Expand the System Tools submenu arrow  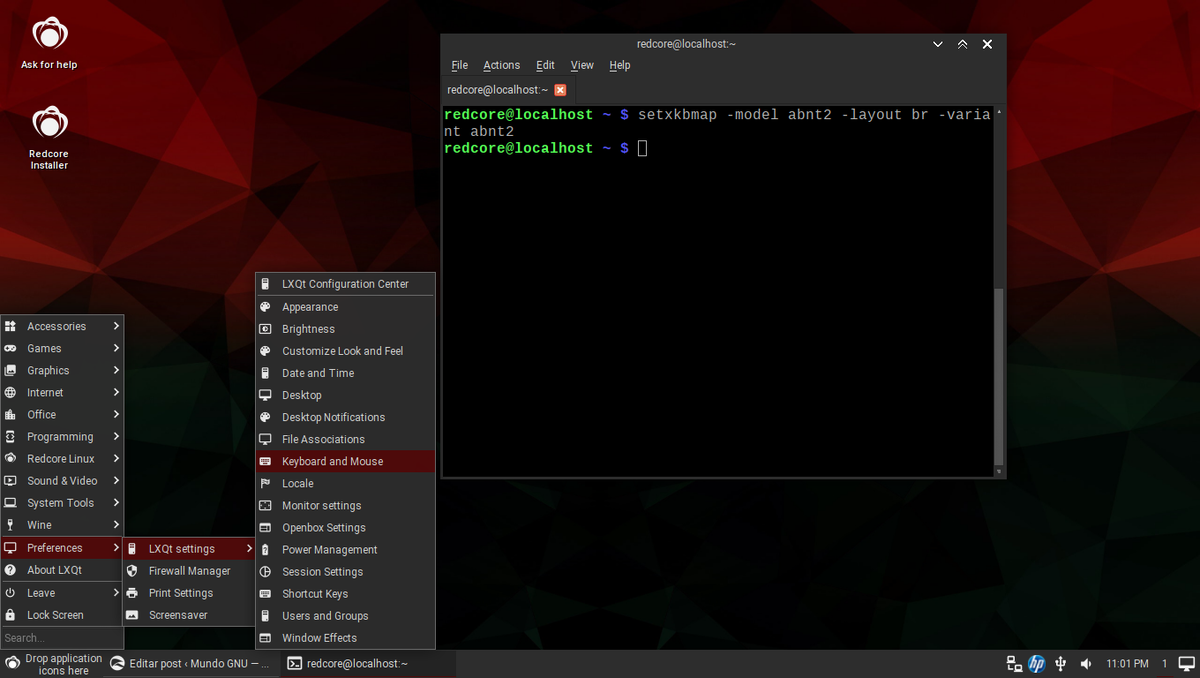click(117, 503)
